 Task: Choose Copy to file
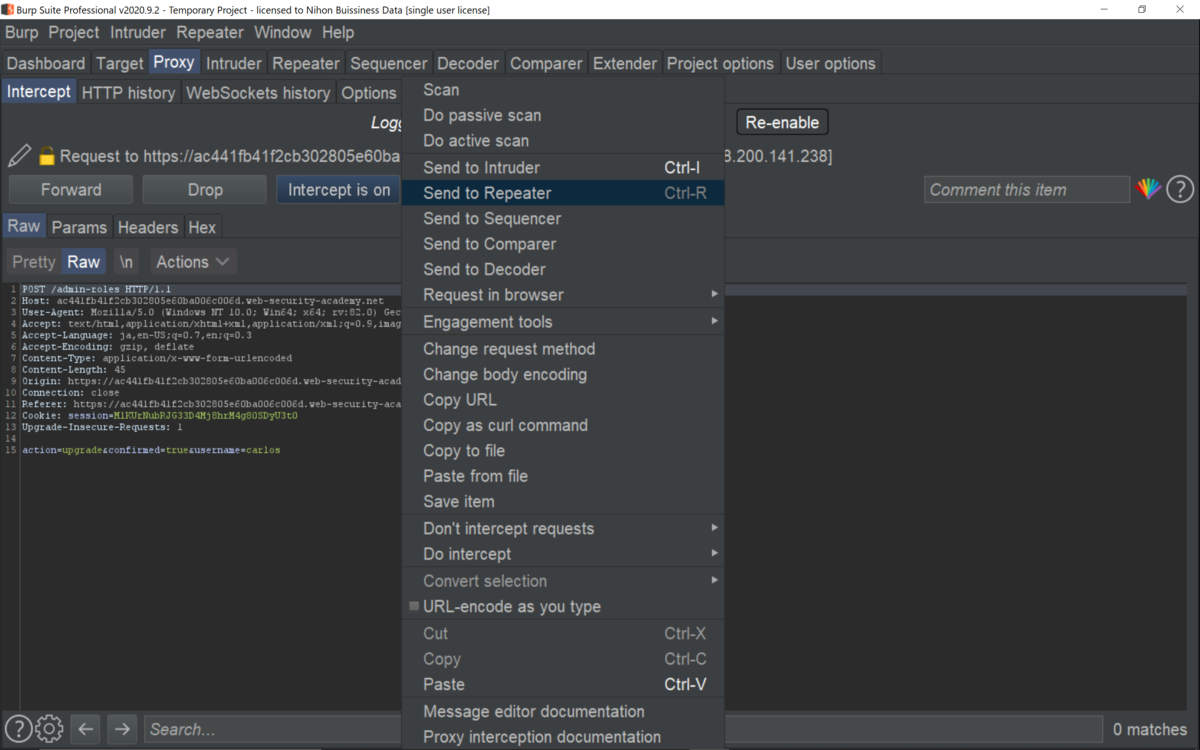pyautogui.click(x=562, y=451)
